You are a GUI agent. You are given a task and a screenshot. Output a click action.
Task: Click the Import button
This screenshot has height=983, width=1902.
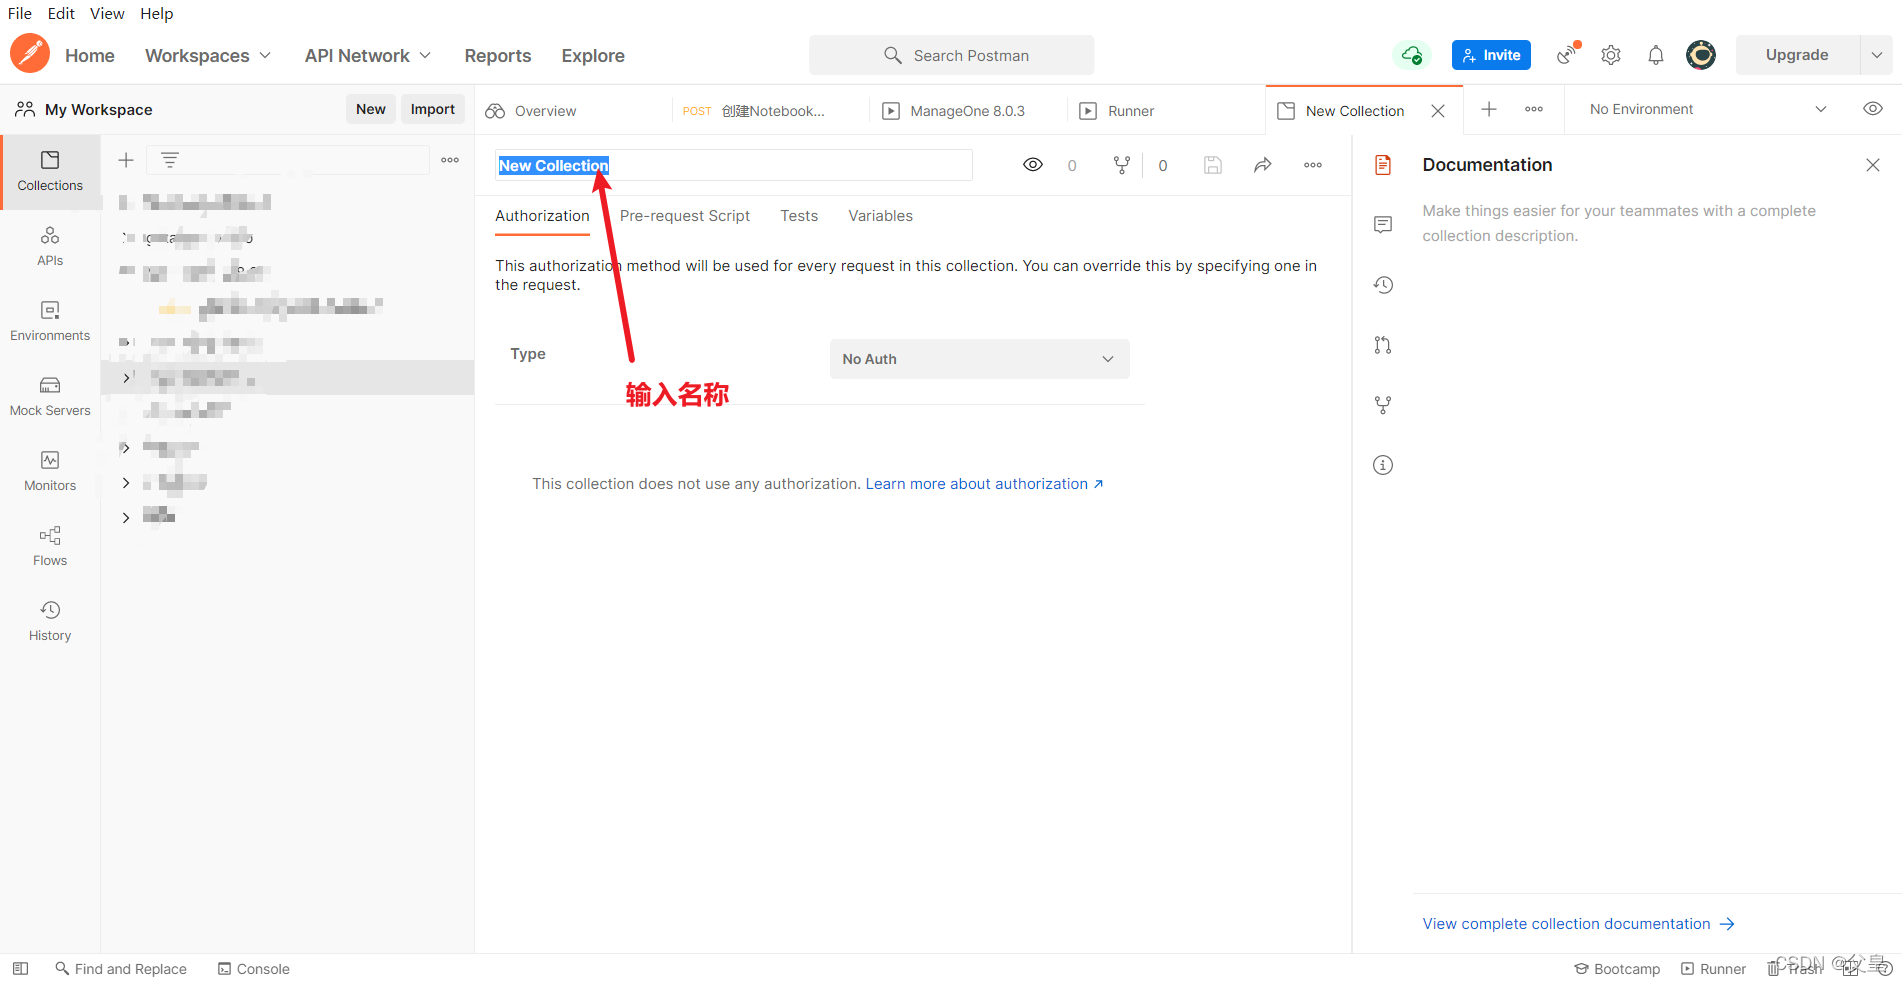(x=433, y=109)
